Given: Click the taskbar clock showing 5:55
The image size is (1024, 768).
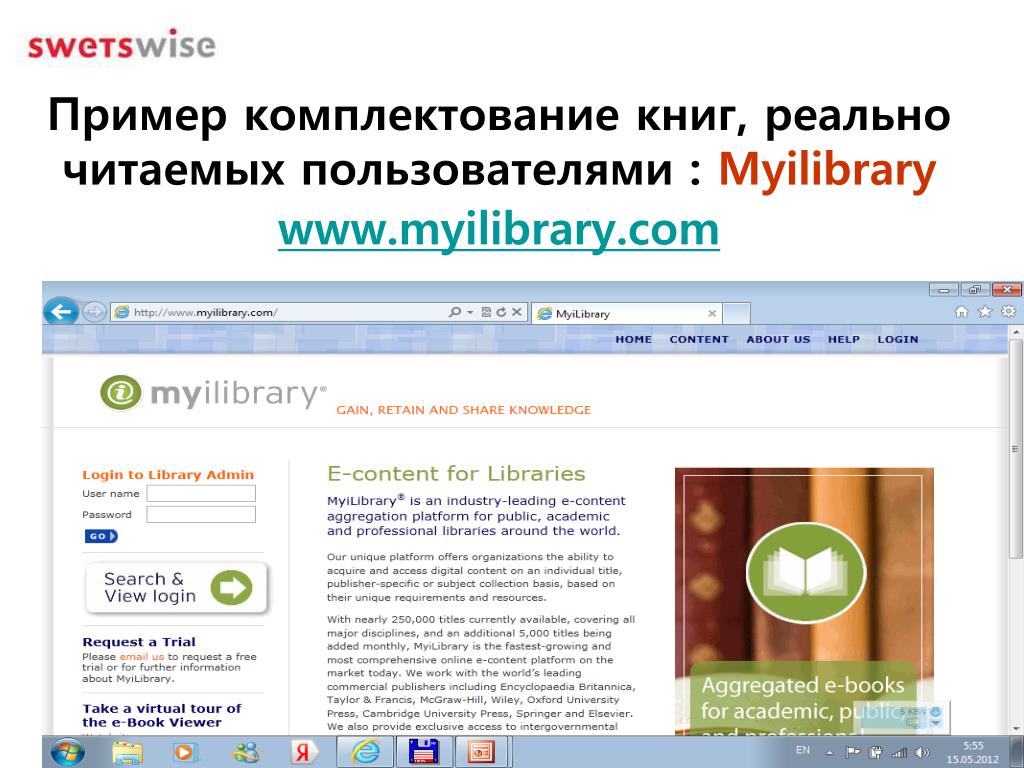Looking at the screenshot, I should [973, 752].
